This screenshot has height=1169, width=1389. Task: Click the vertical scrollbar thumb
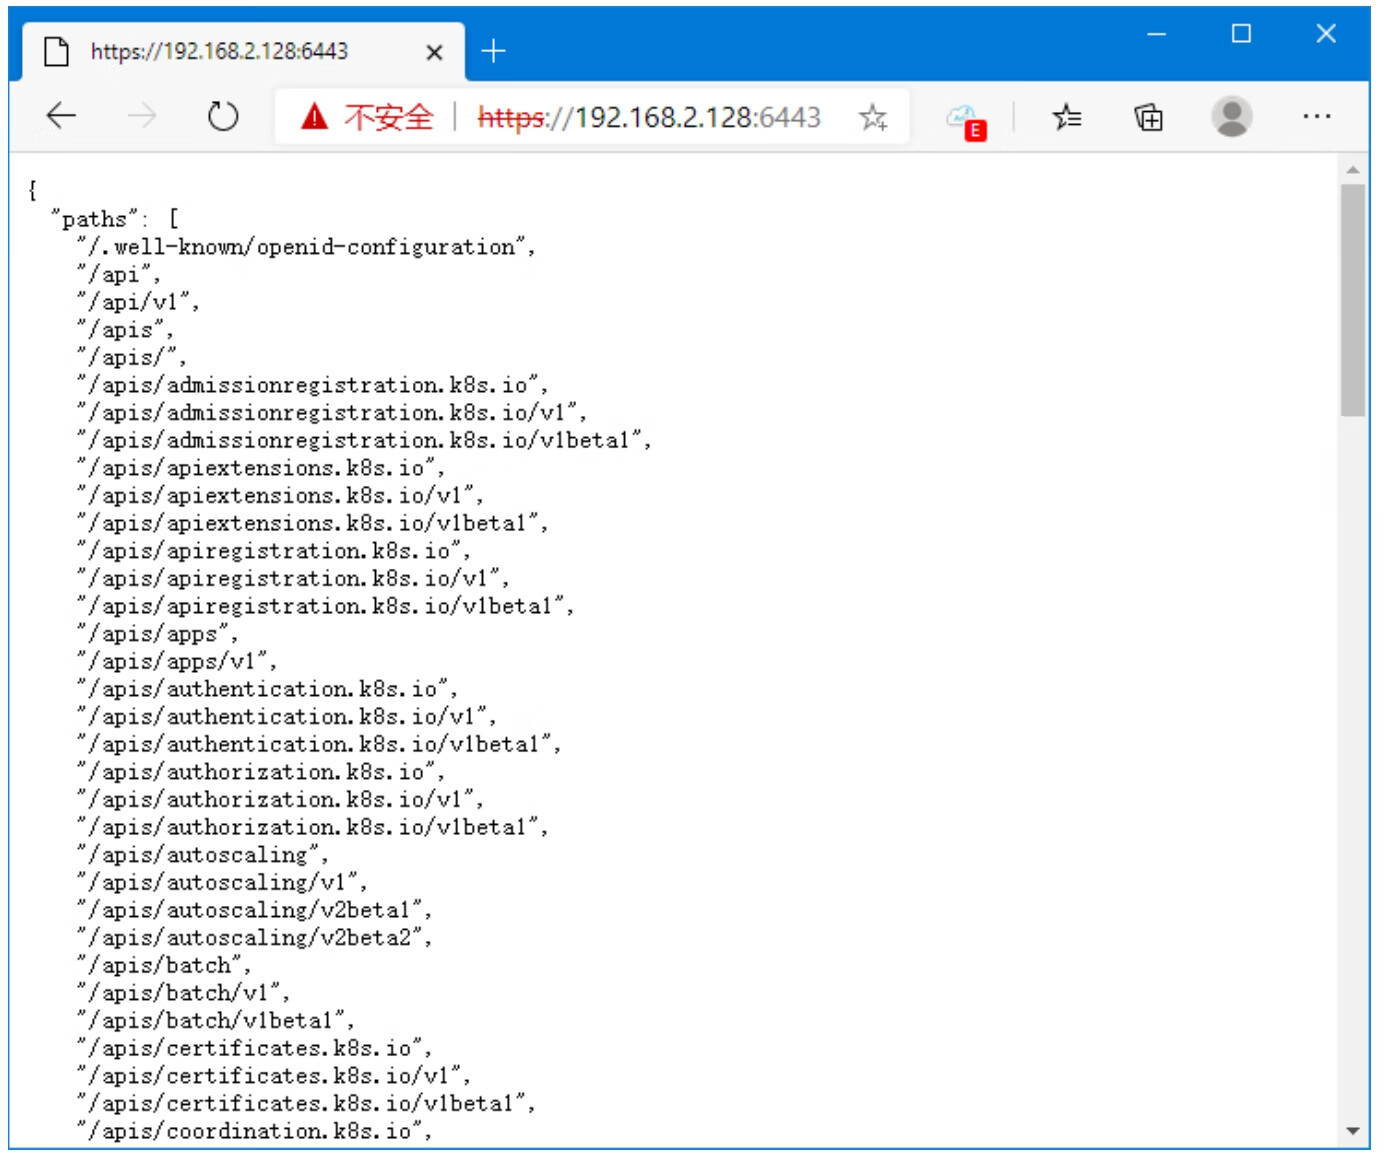click(x=1352, y=300)
